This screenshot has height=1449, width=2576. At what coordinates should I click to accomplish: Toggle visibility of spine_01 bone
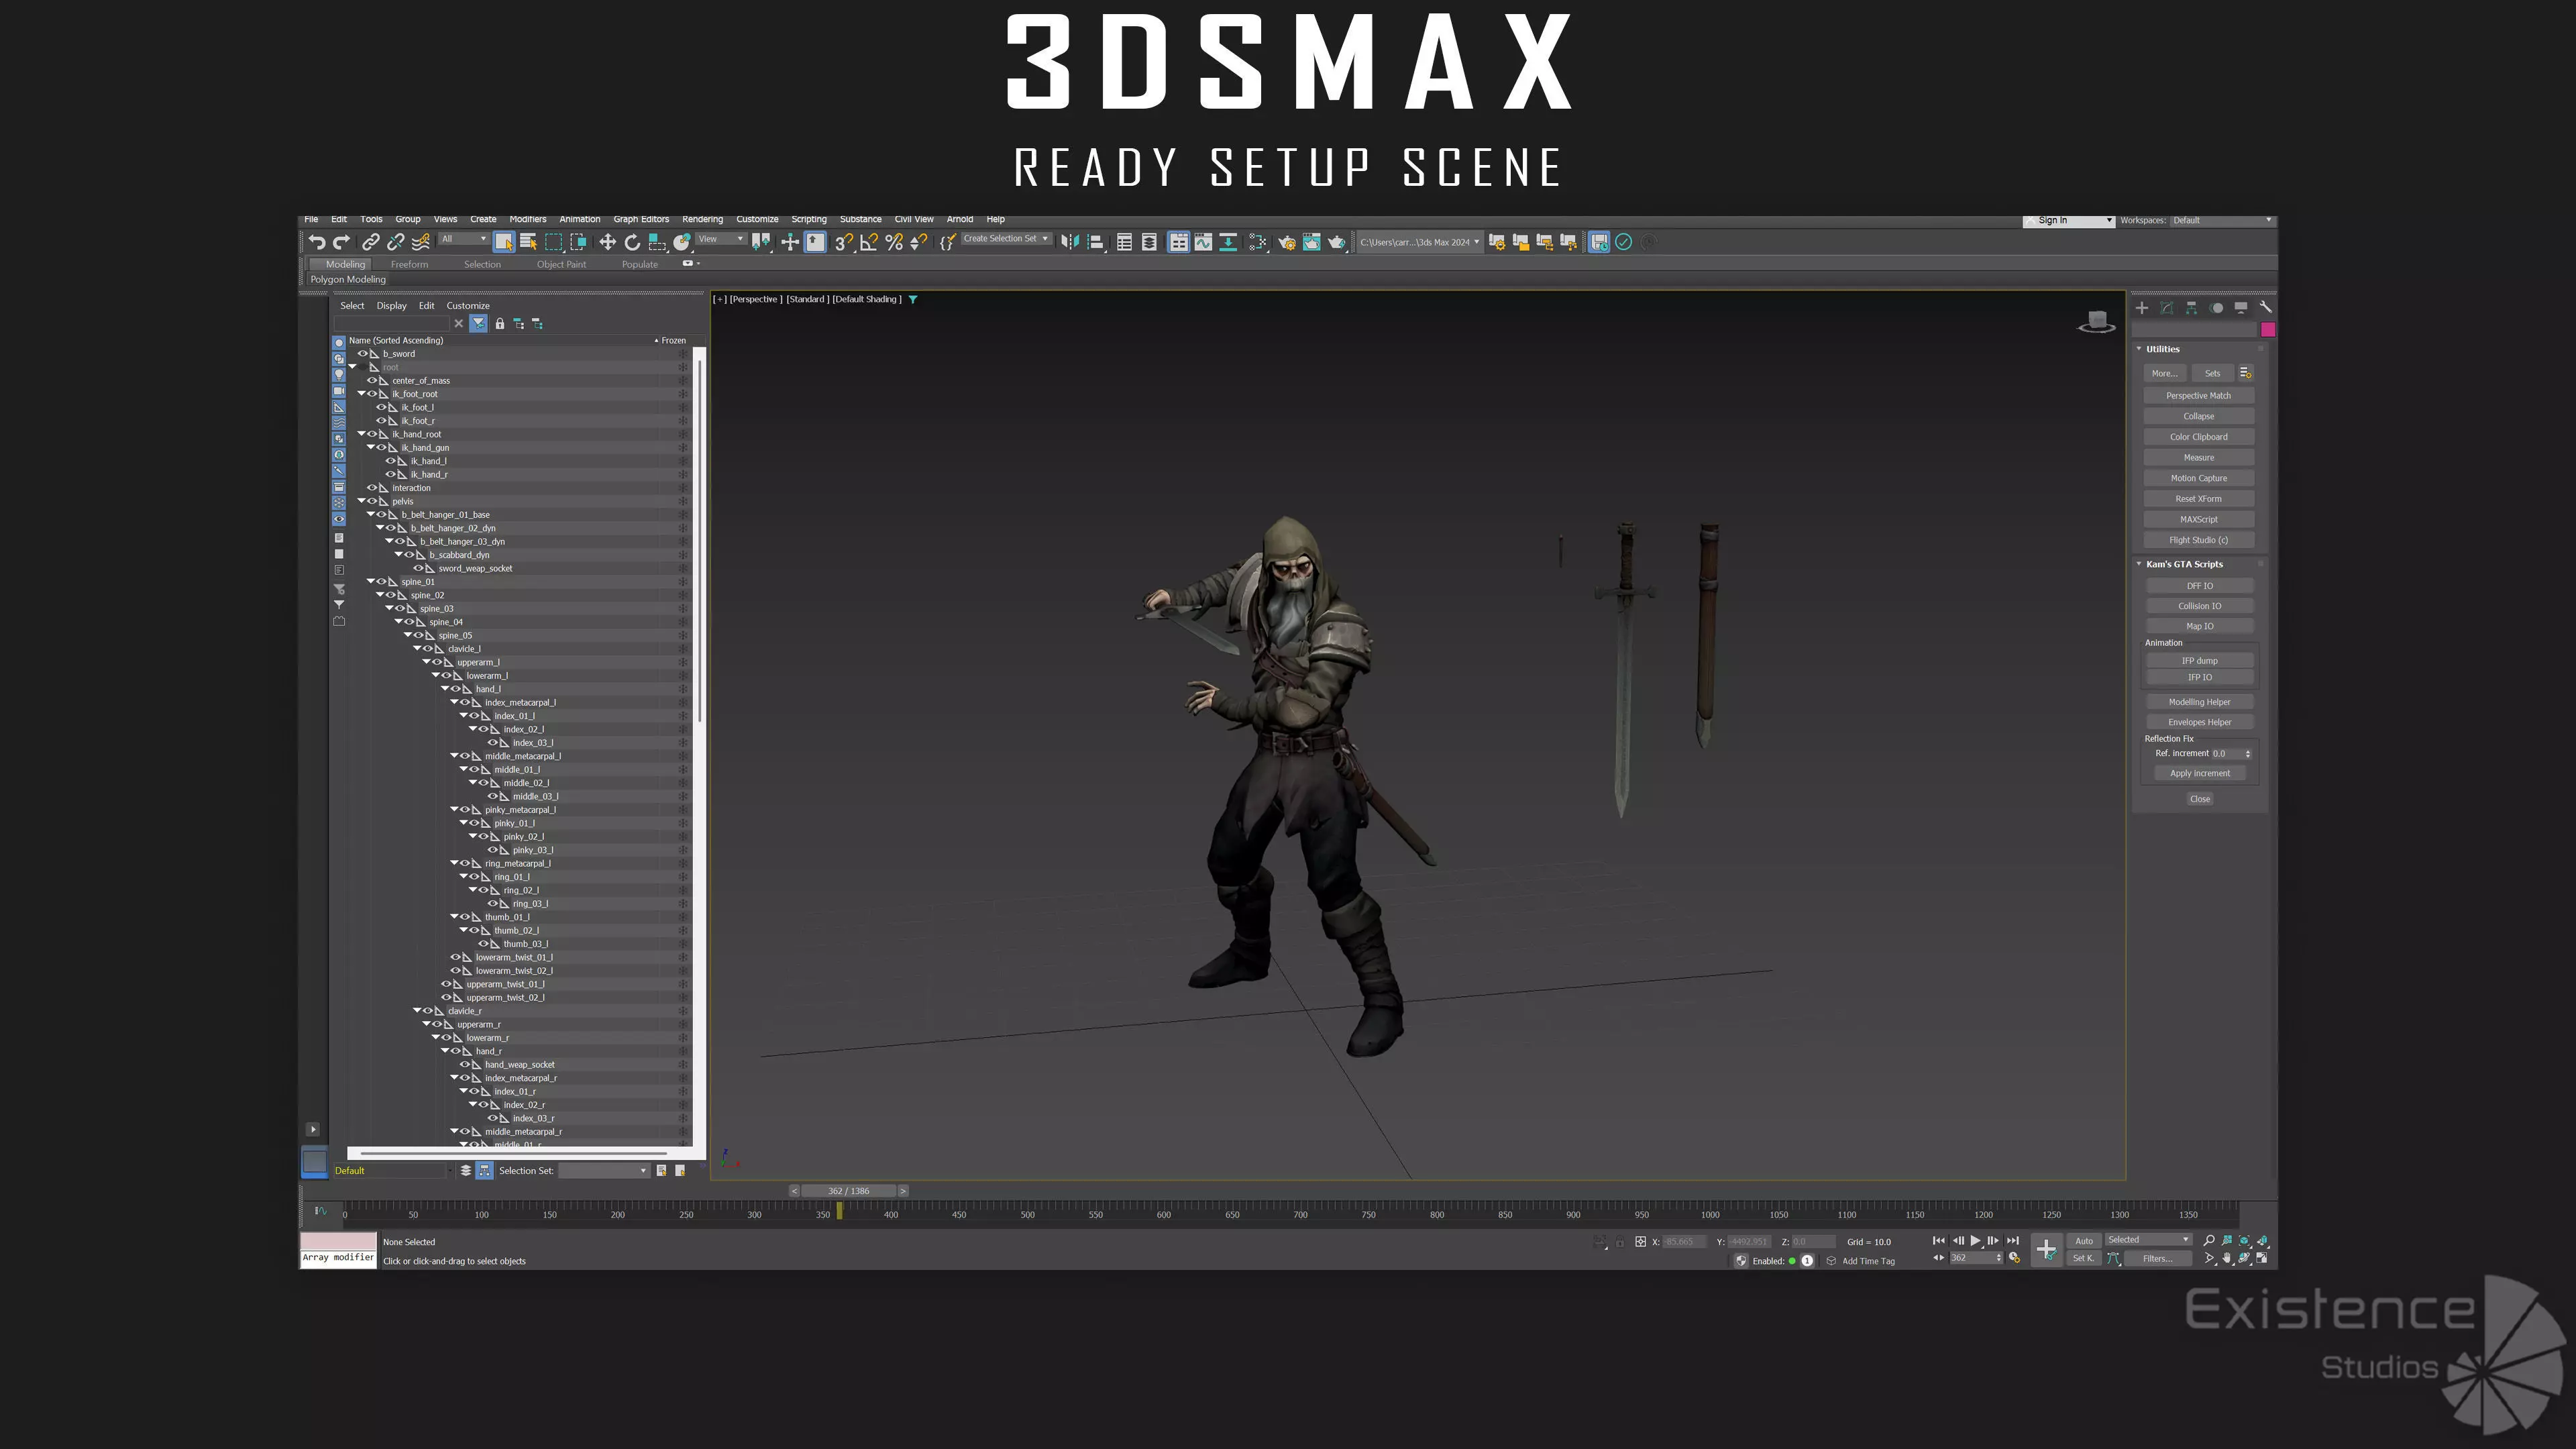click(381, 582)
